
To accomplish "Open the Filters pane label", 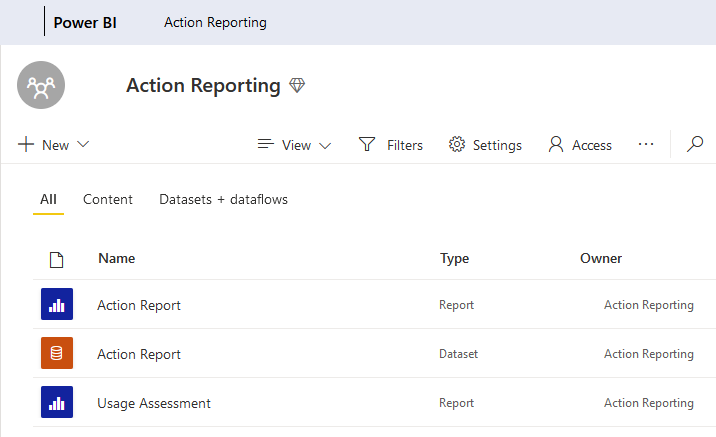I will (405, 145).
